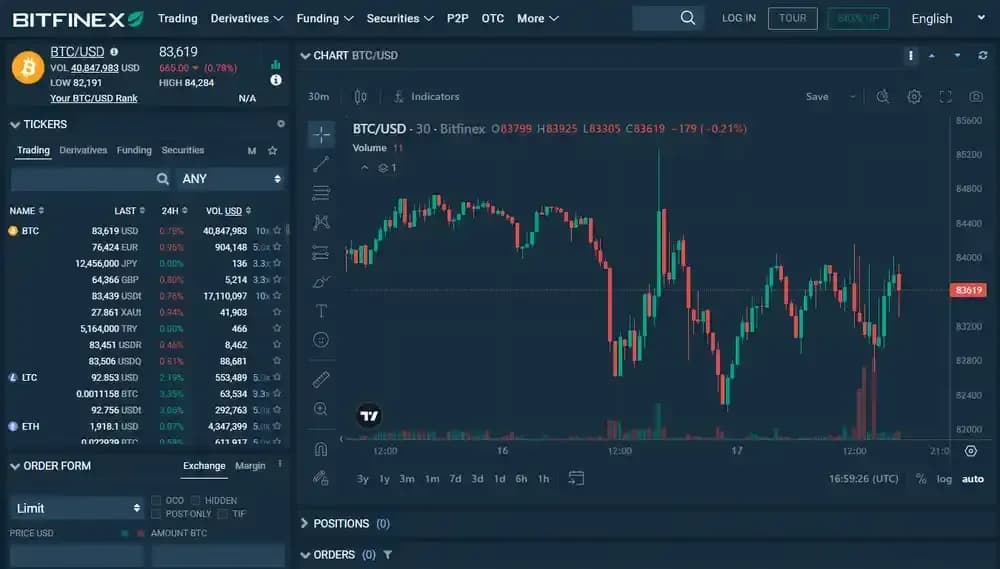Select the crosshair cursor tool

pos(321,135)
